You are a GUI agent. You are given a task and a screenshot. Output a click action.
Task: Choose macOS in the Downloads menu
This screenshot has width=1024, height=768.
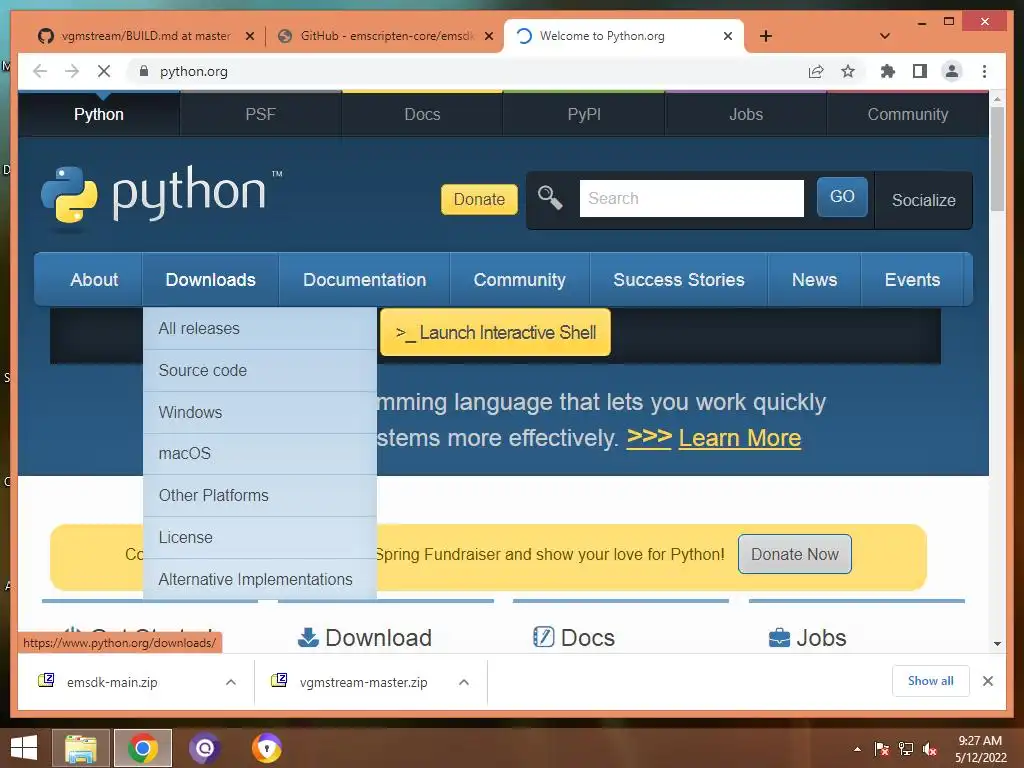[260, 453]
